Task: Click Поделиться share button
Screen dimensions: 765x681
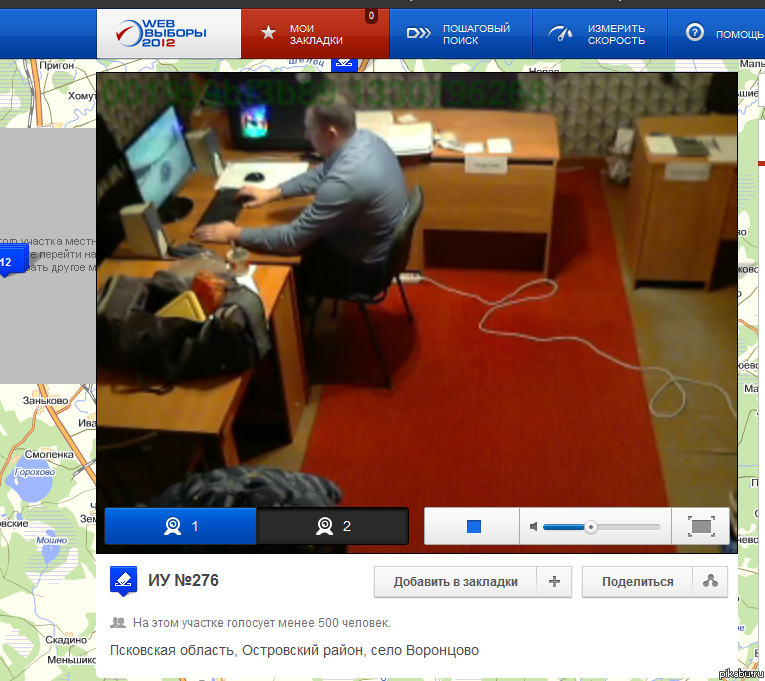Action: coord(638,582)
